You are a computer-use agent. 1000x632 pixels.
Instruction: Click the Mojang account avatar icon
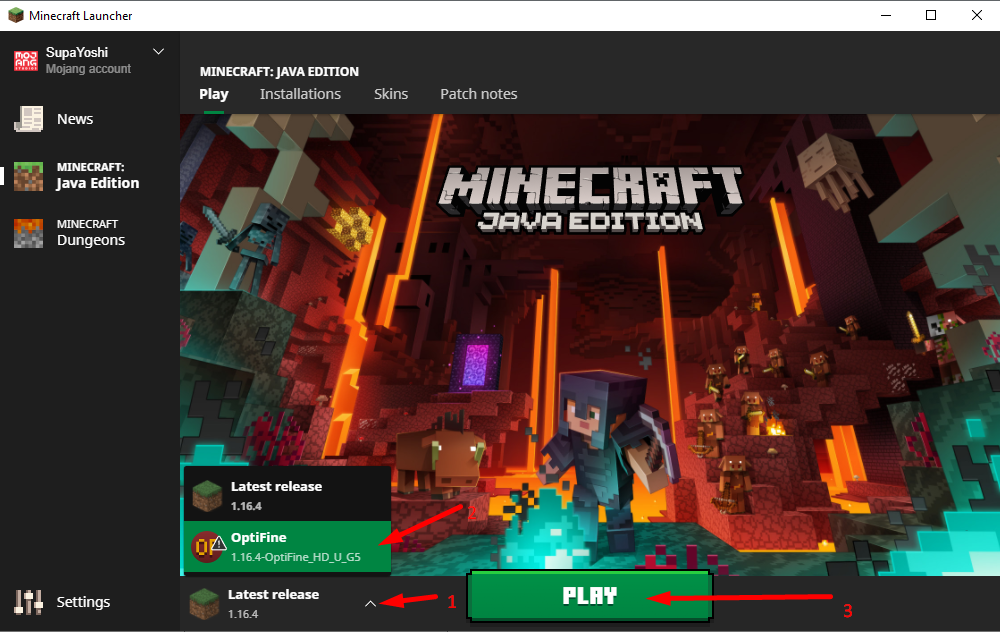tap(26, 61)
